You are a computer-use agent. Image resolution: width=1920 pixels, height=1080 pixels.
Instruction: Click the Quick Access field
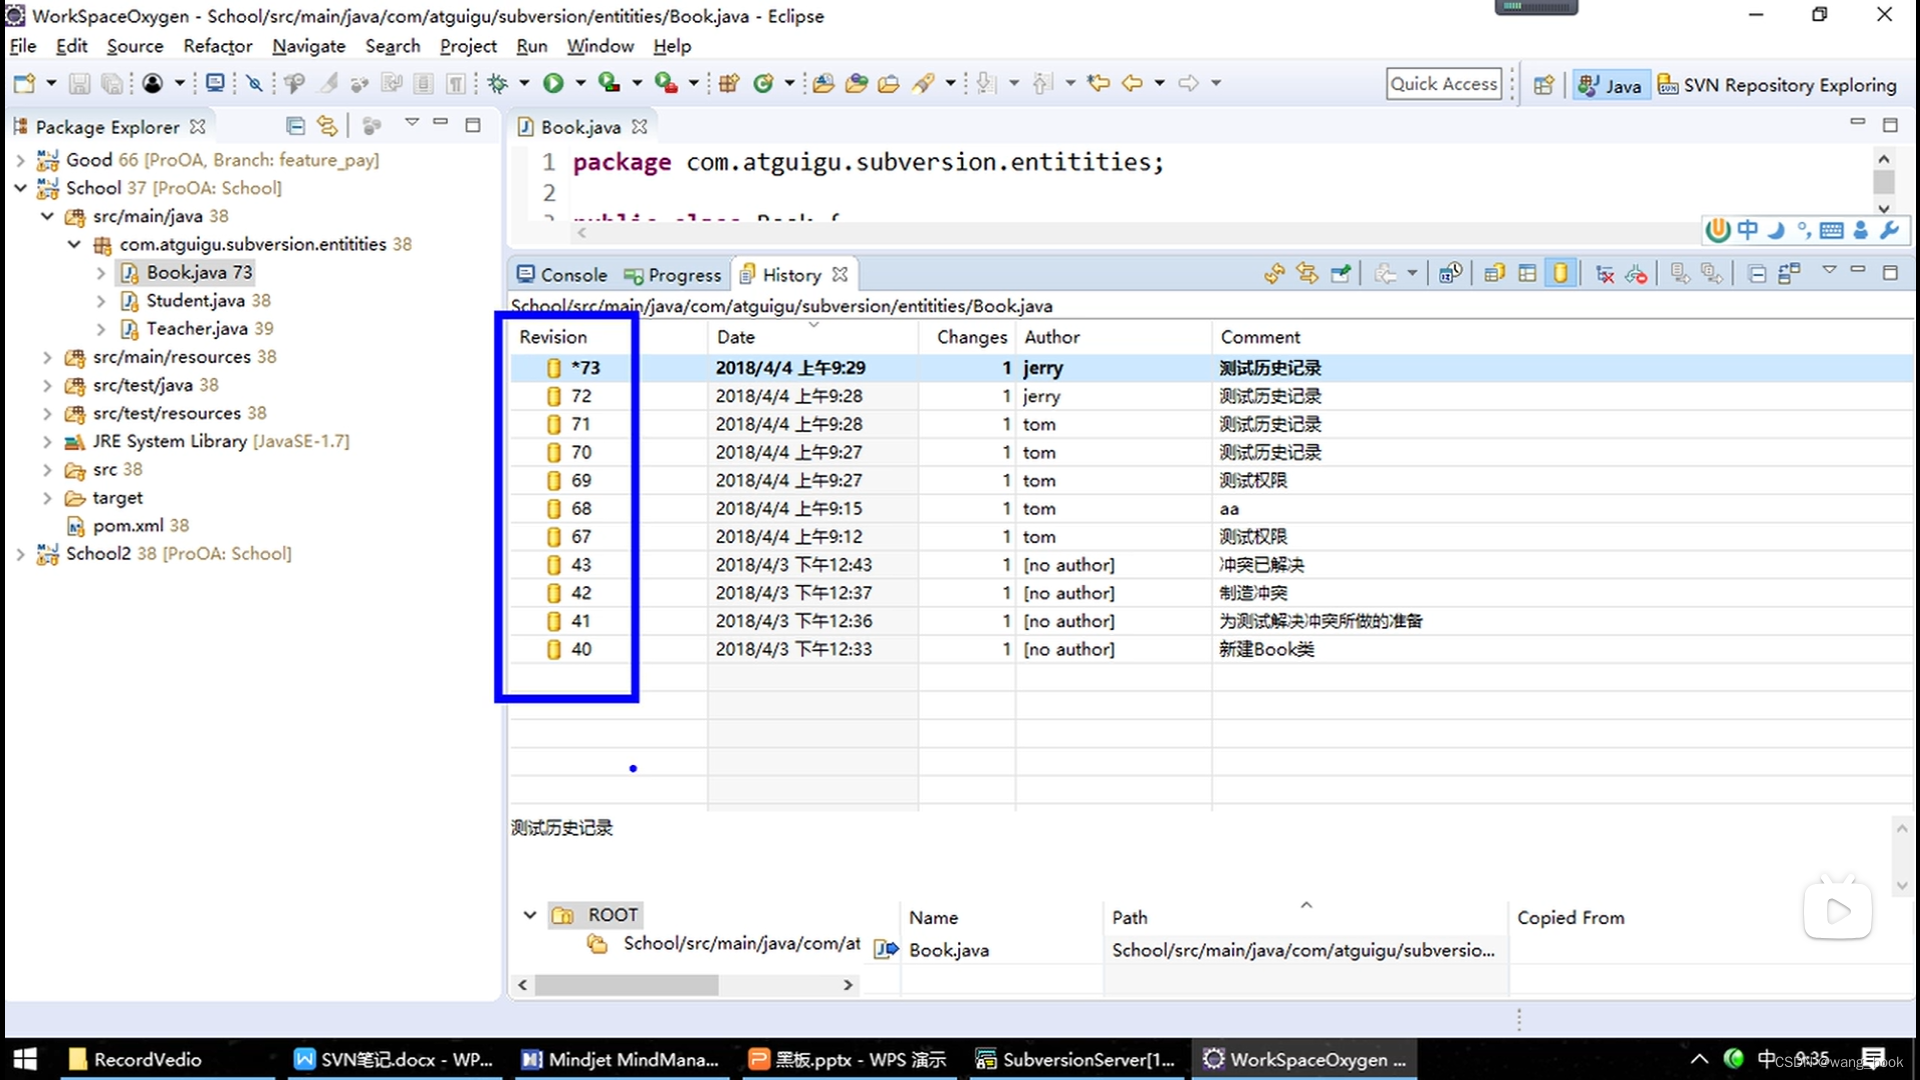pyautogui.click(x=1444, y=84)
